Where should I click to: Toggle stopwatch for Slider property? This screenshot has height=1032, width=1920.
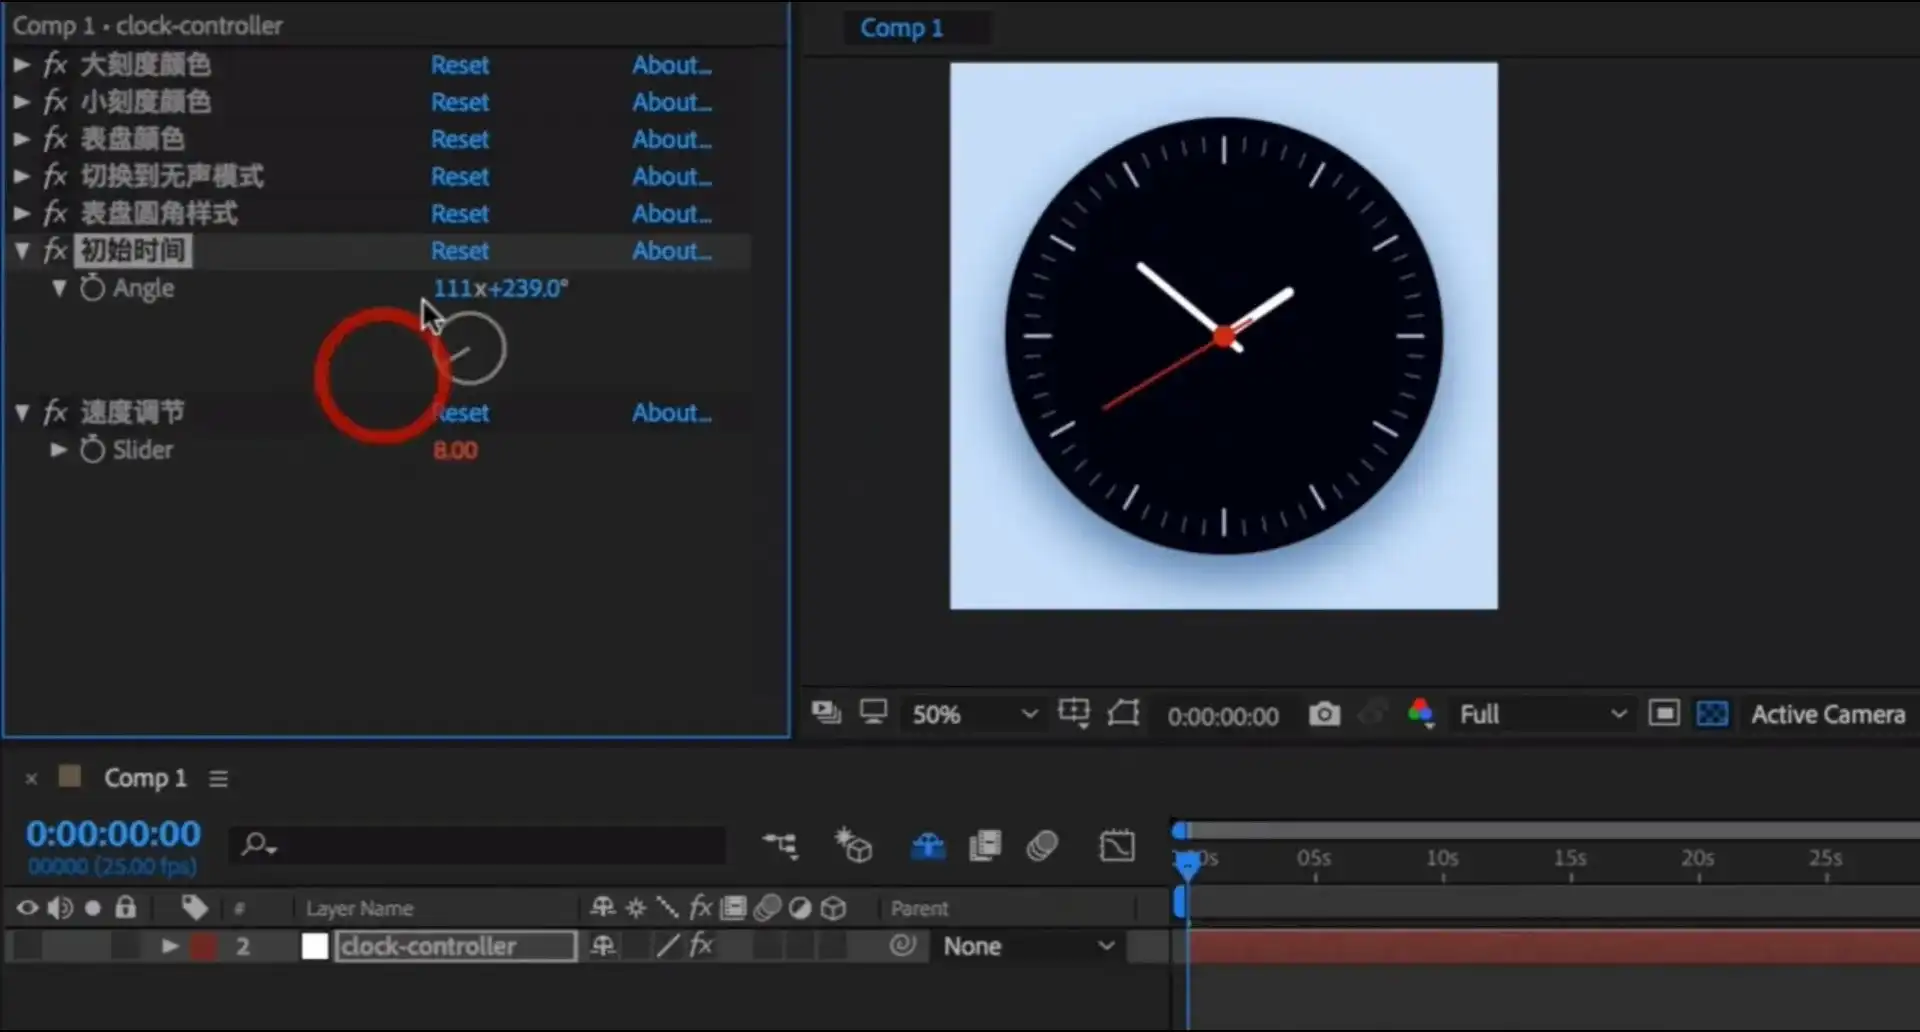tap(92, 450)
